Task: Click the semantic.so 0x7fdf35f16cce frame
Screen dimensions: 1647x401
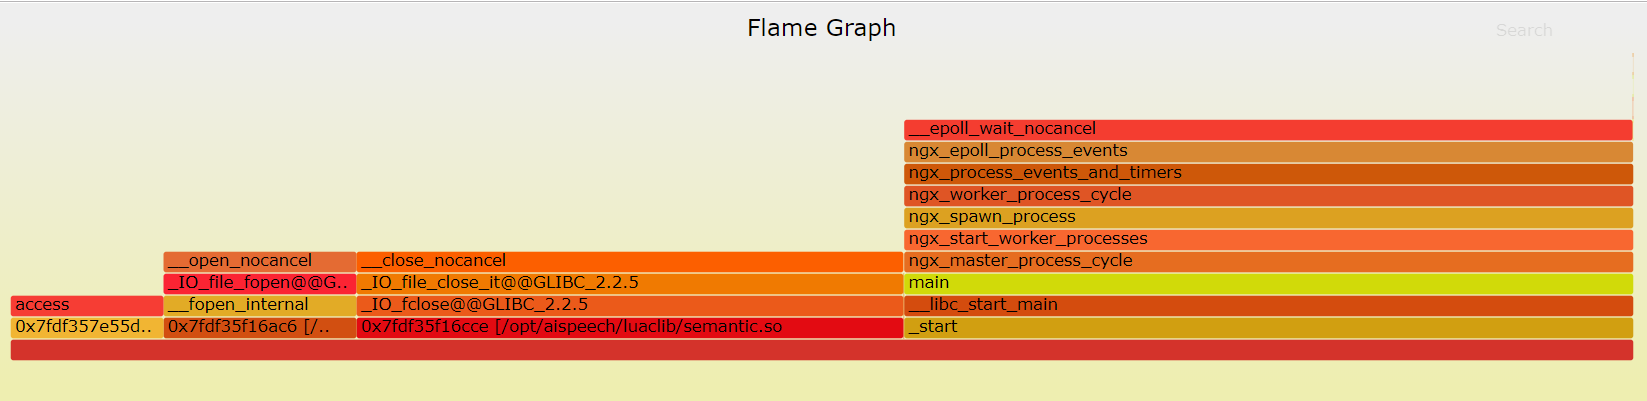Action: (x=630, y=327)
